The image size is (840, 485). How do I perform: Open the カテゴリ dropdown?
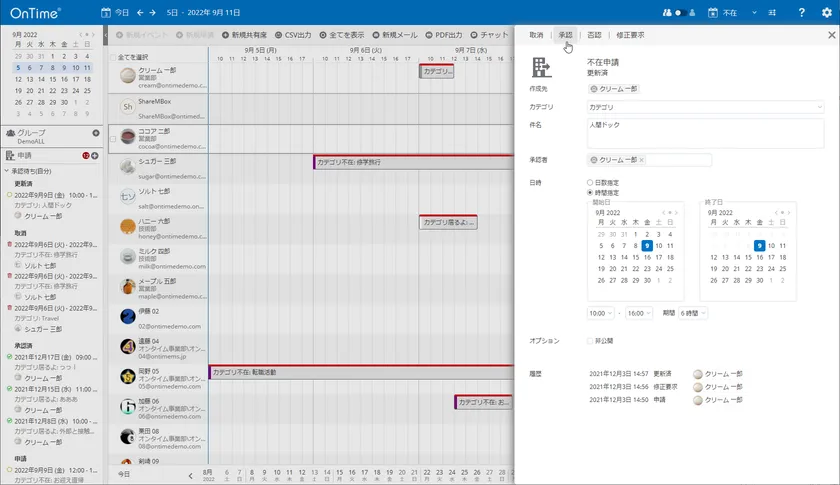click(705, 106)
